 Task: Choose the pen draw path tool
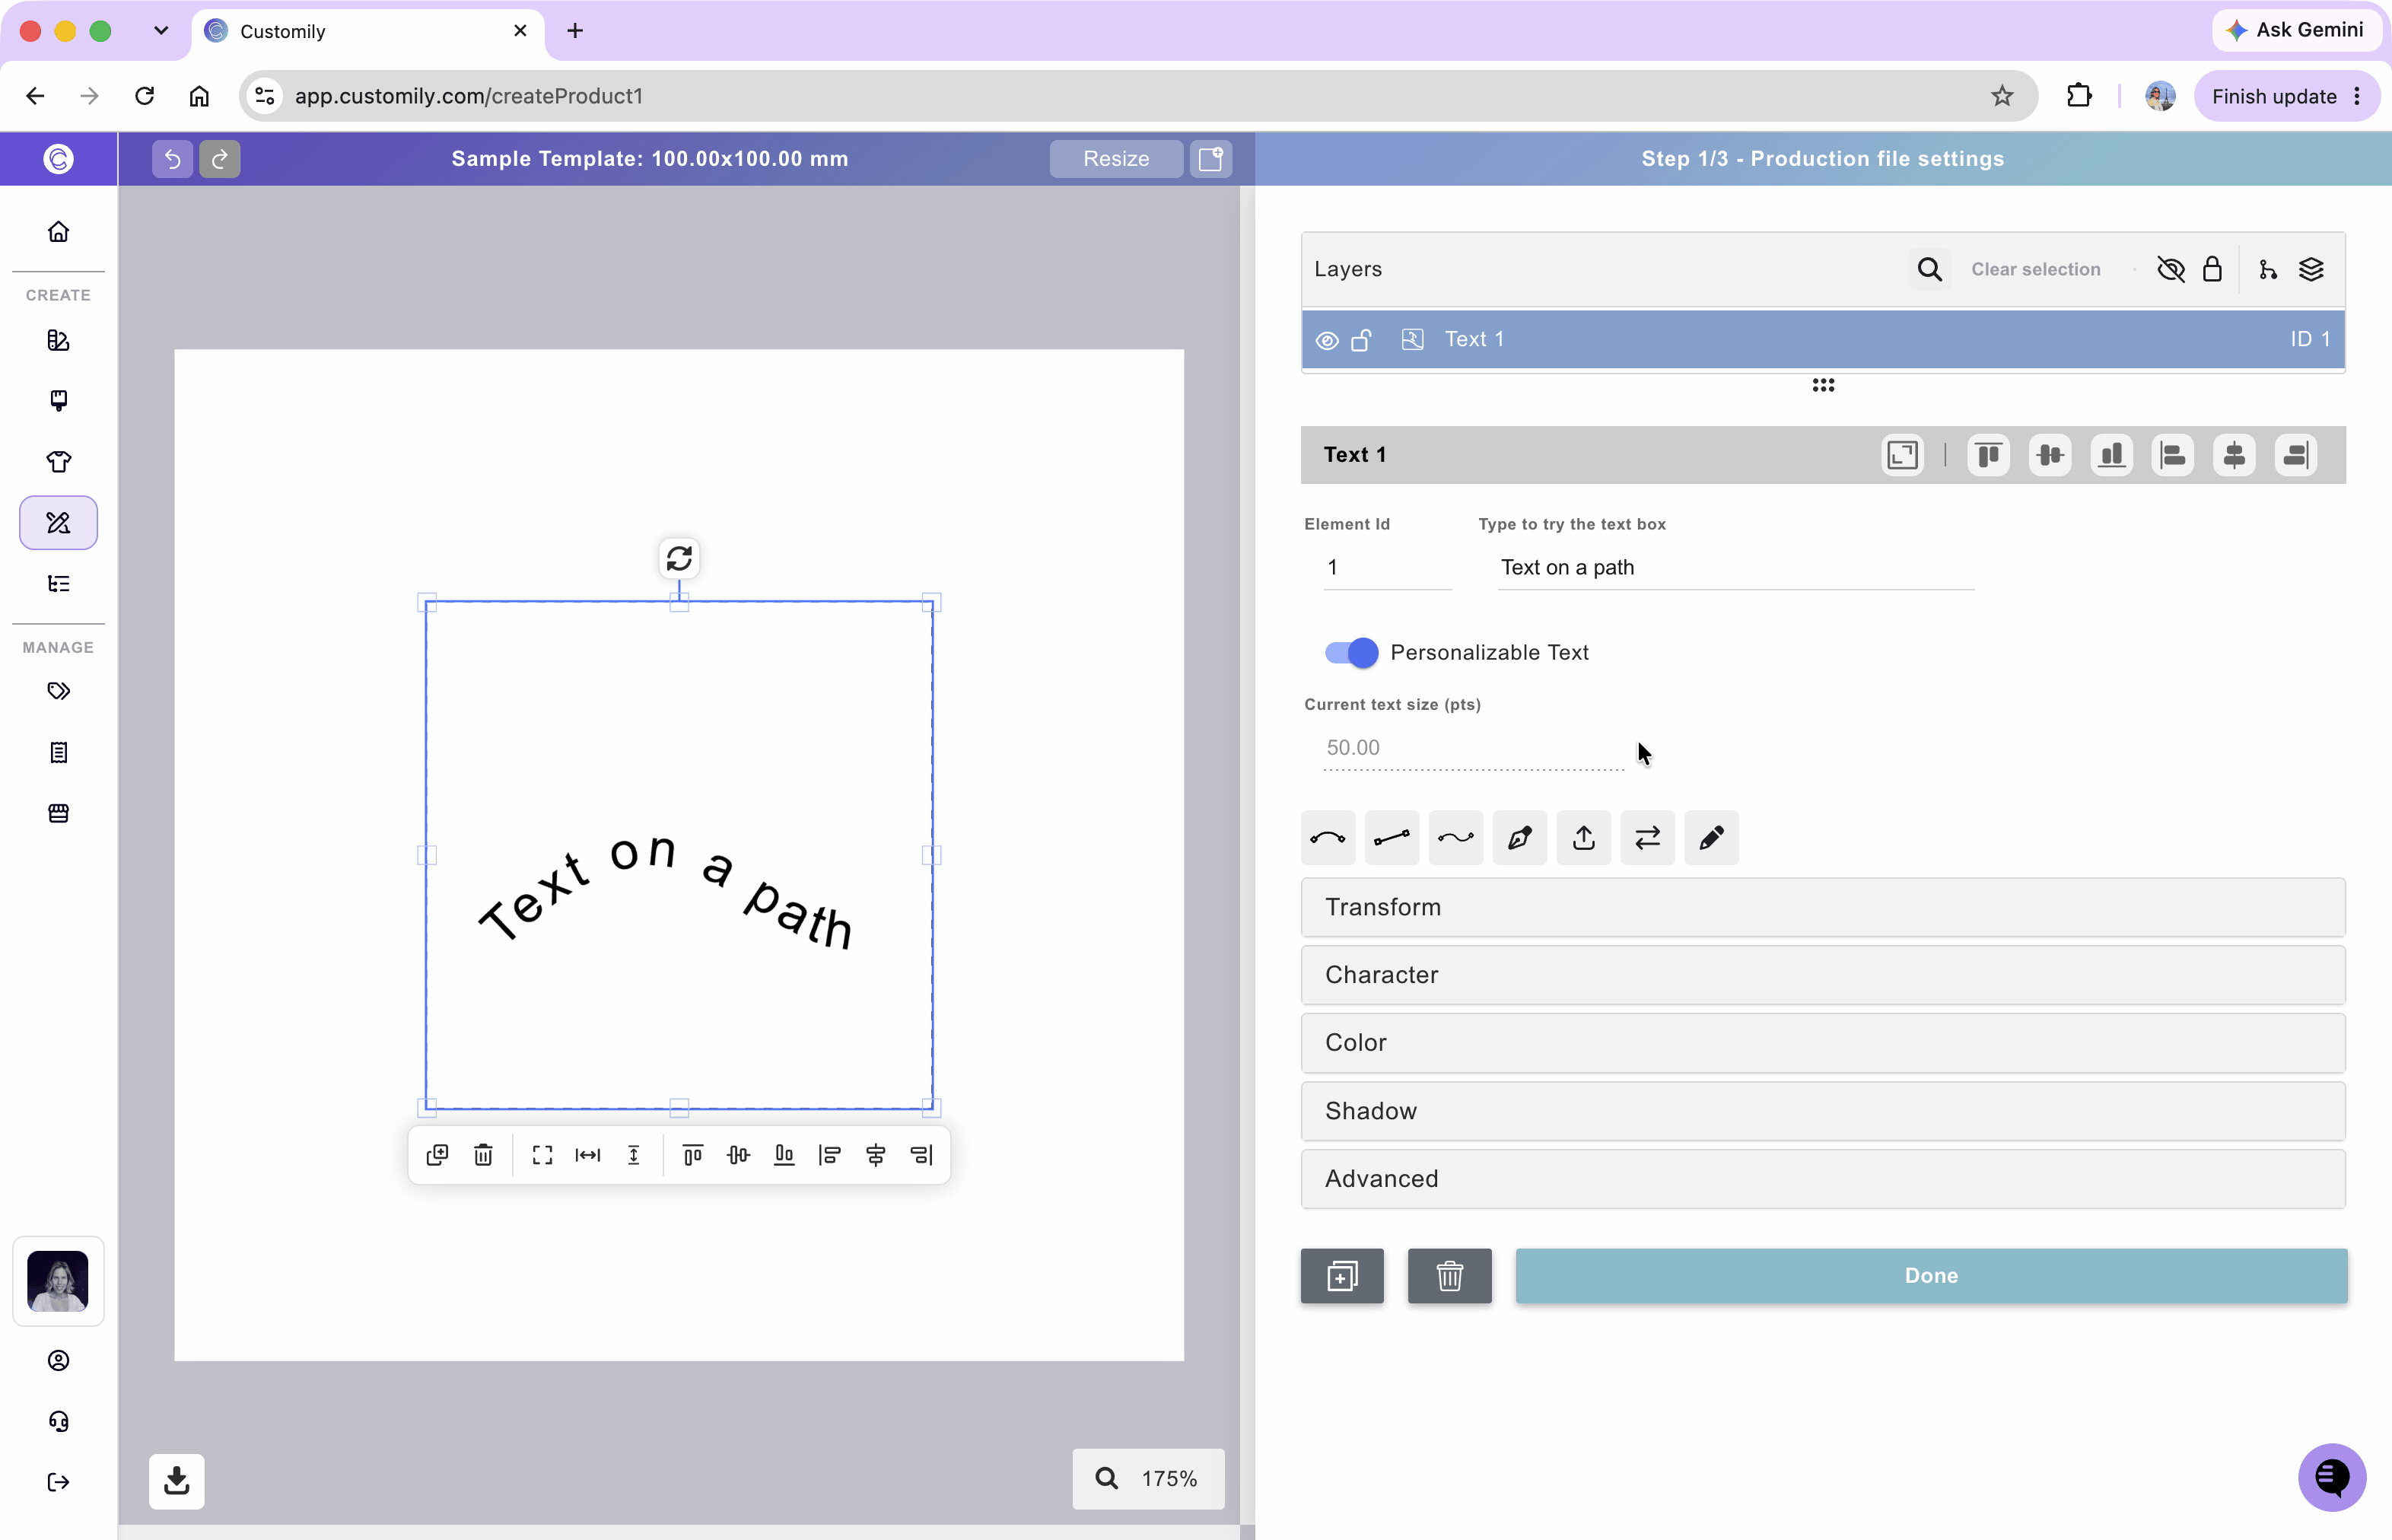click(x=1520, y=838)
